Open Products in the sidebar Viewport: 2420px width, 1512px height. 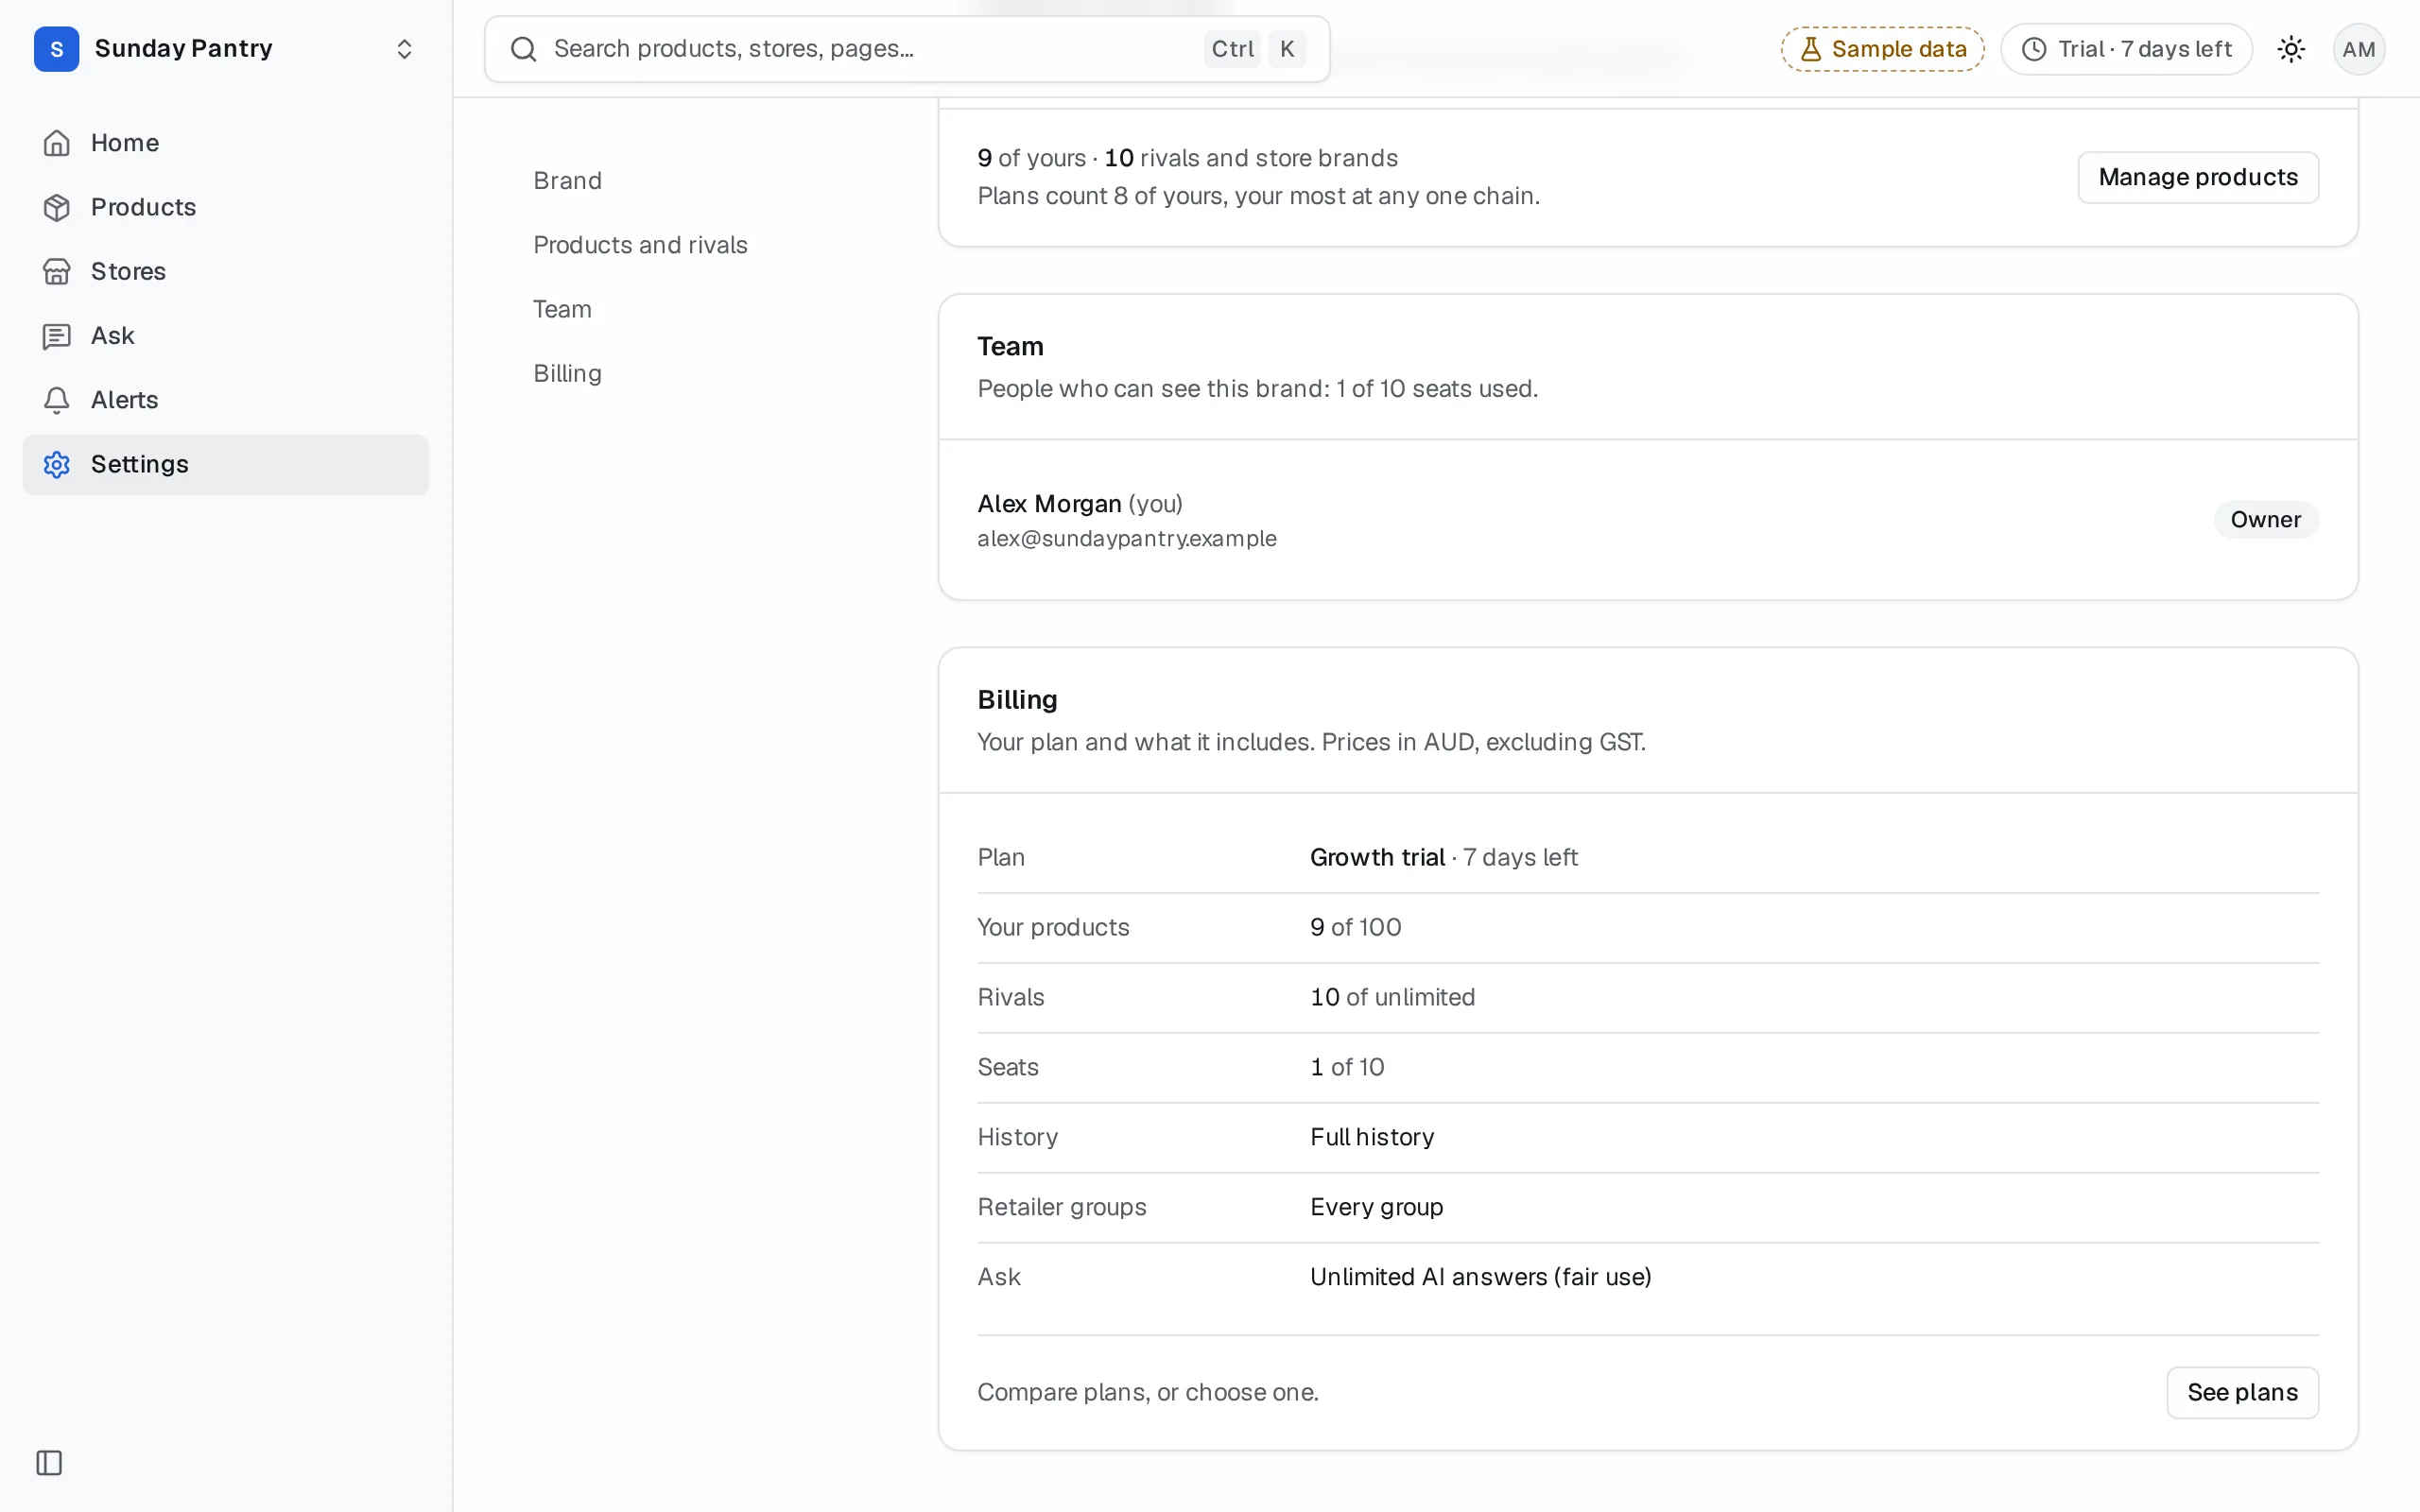click(226, 207)
